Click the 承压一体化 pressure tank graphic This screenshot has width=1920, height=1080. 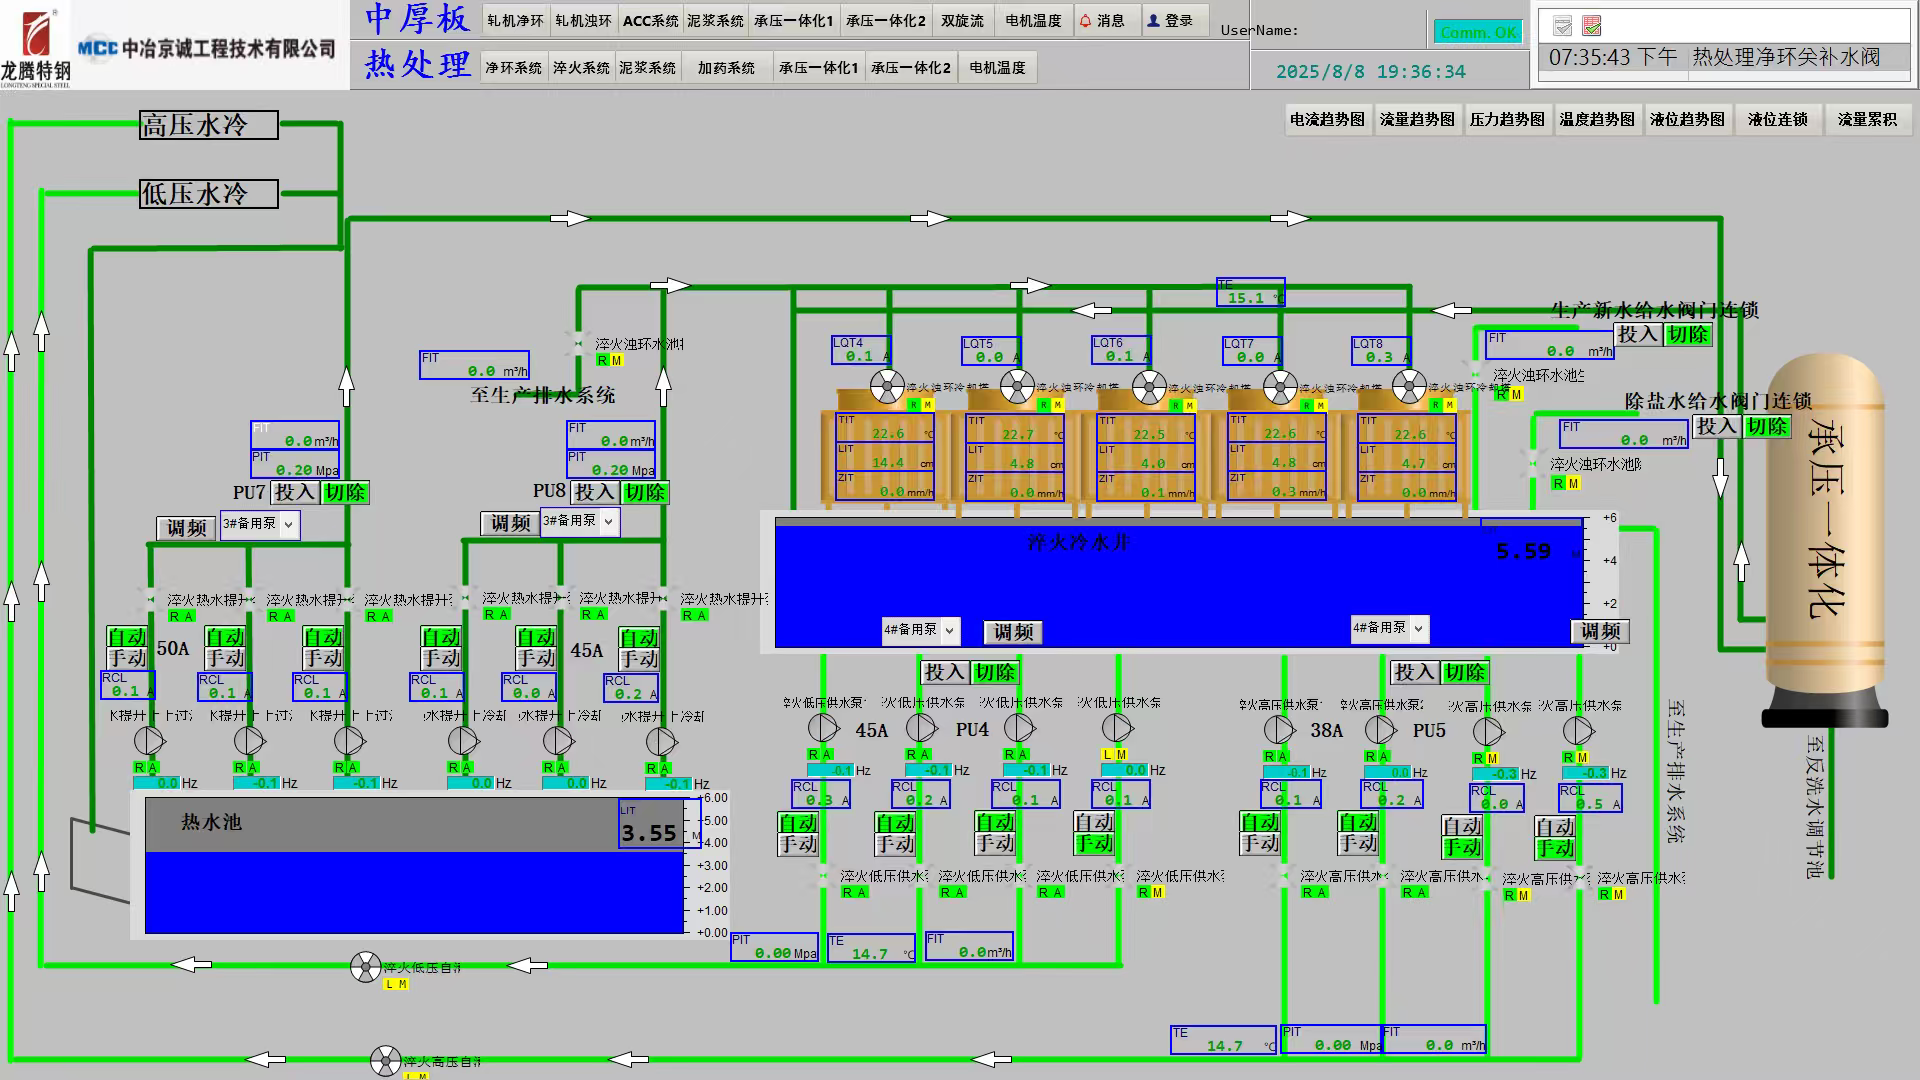1824,540
